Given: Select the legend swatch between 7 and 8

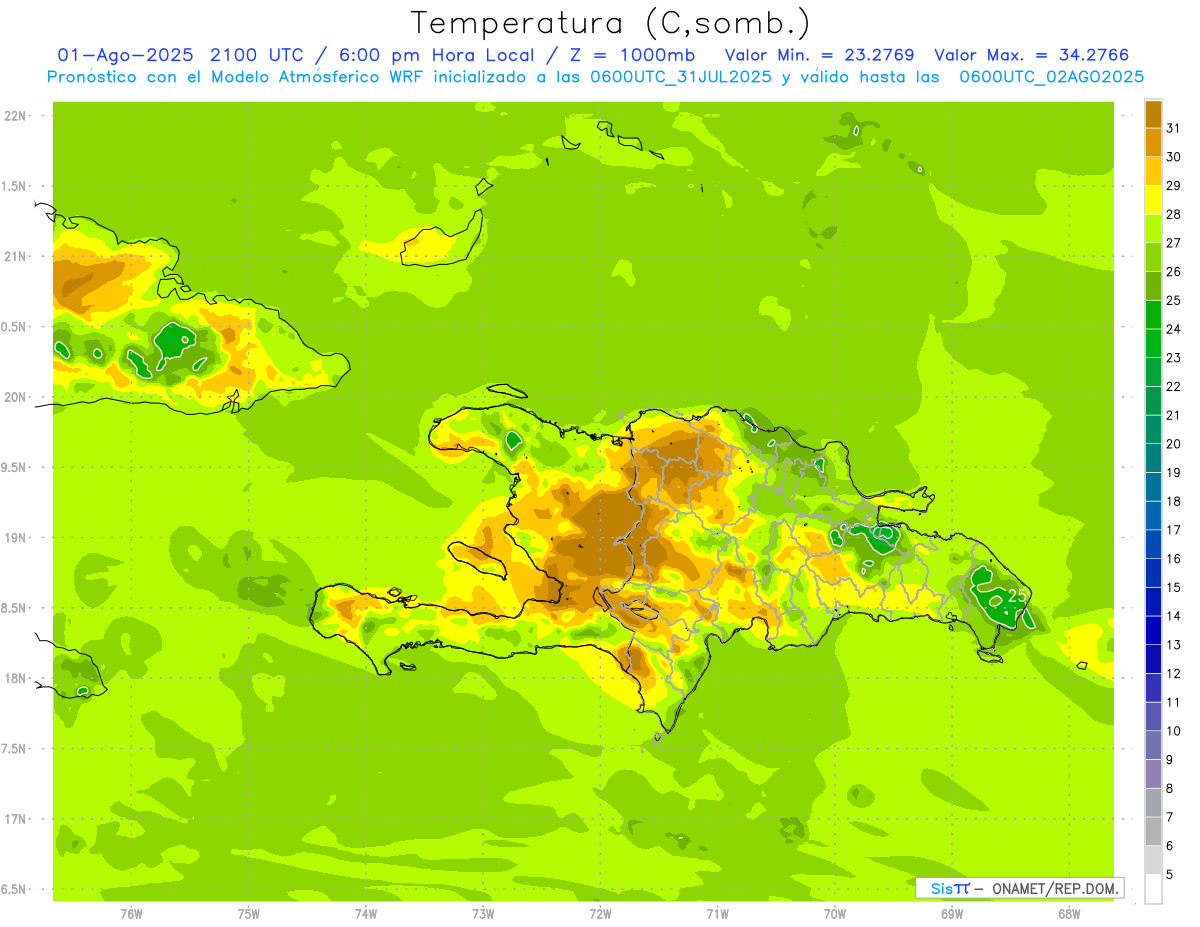Looking at the screenshot, I should [1153, 802].
